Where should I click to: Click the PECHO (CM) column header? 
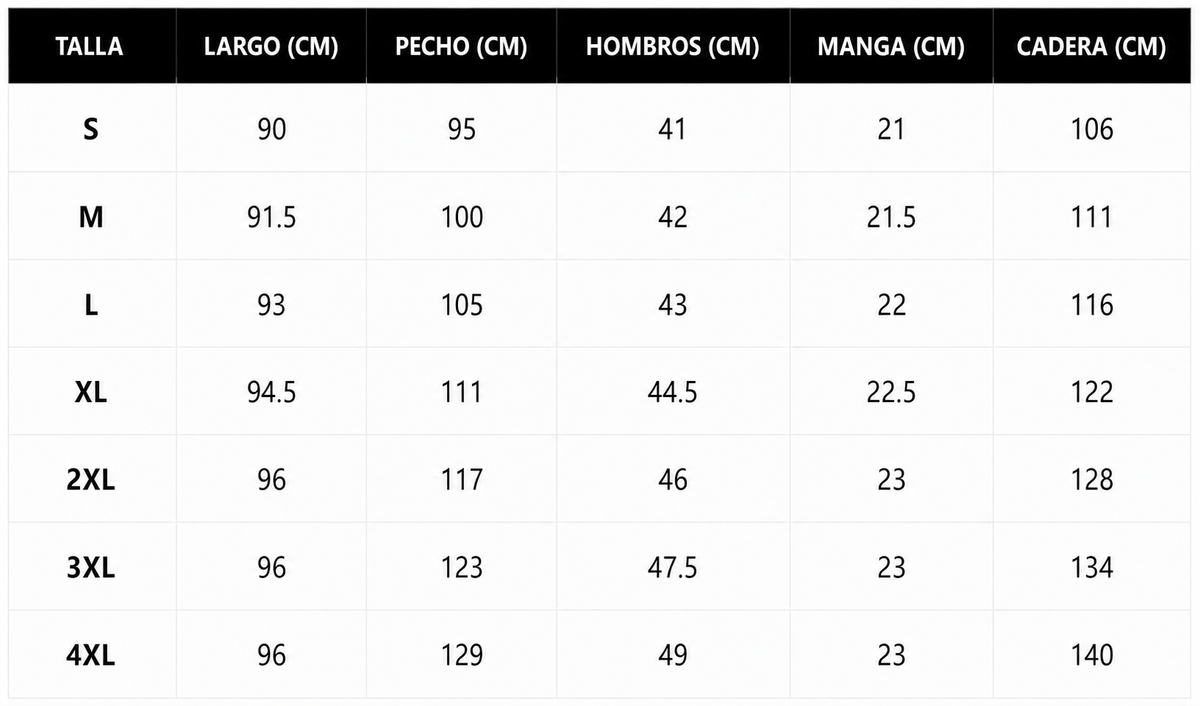[x=461, y=47]
